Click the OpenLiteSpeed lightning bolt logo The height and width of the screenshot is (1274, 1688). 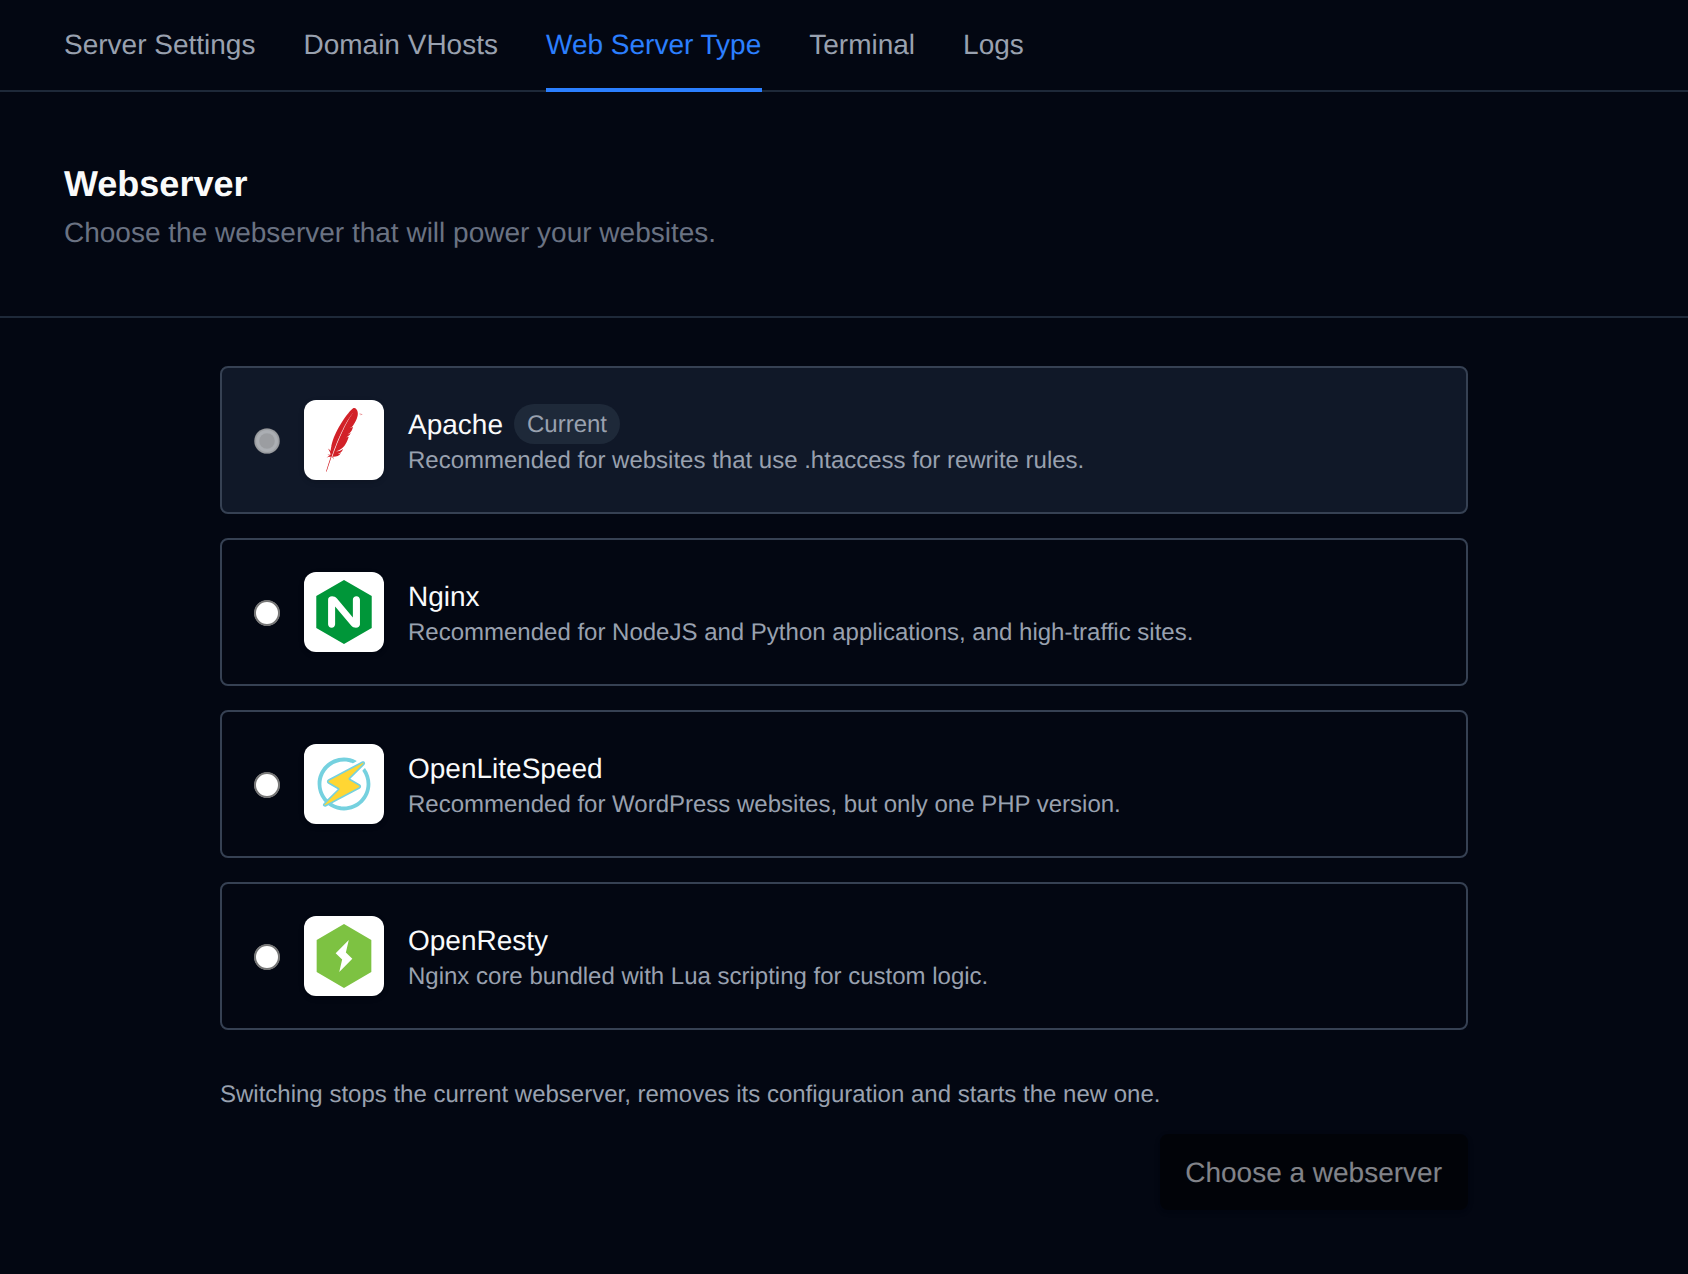(344, 784)
